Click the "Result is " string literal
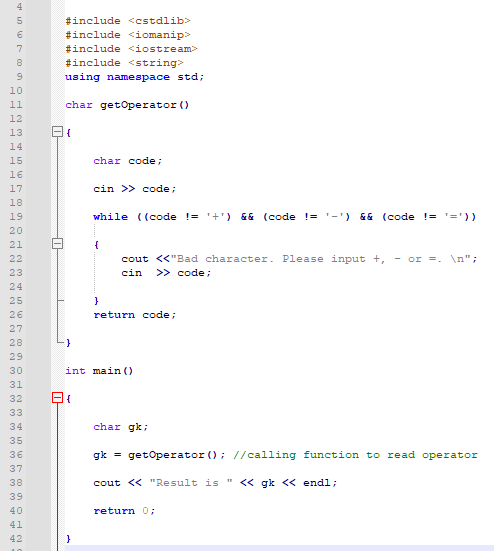 click(191, 482)
